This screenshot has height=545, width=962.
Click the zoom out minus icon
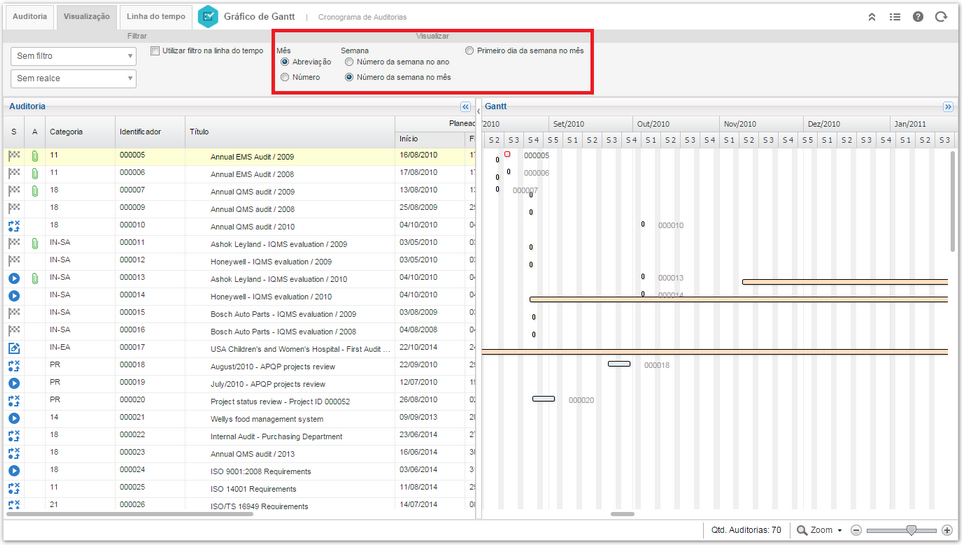[856, 530]
